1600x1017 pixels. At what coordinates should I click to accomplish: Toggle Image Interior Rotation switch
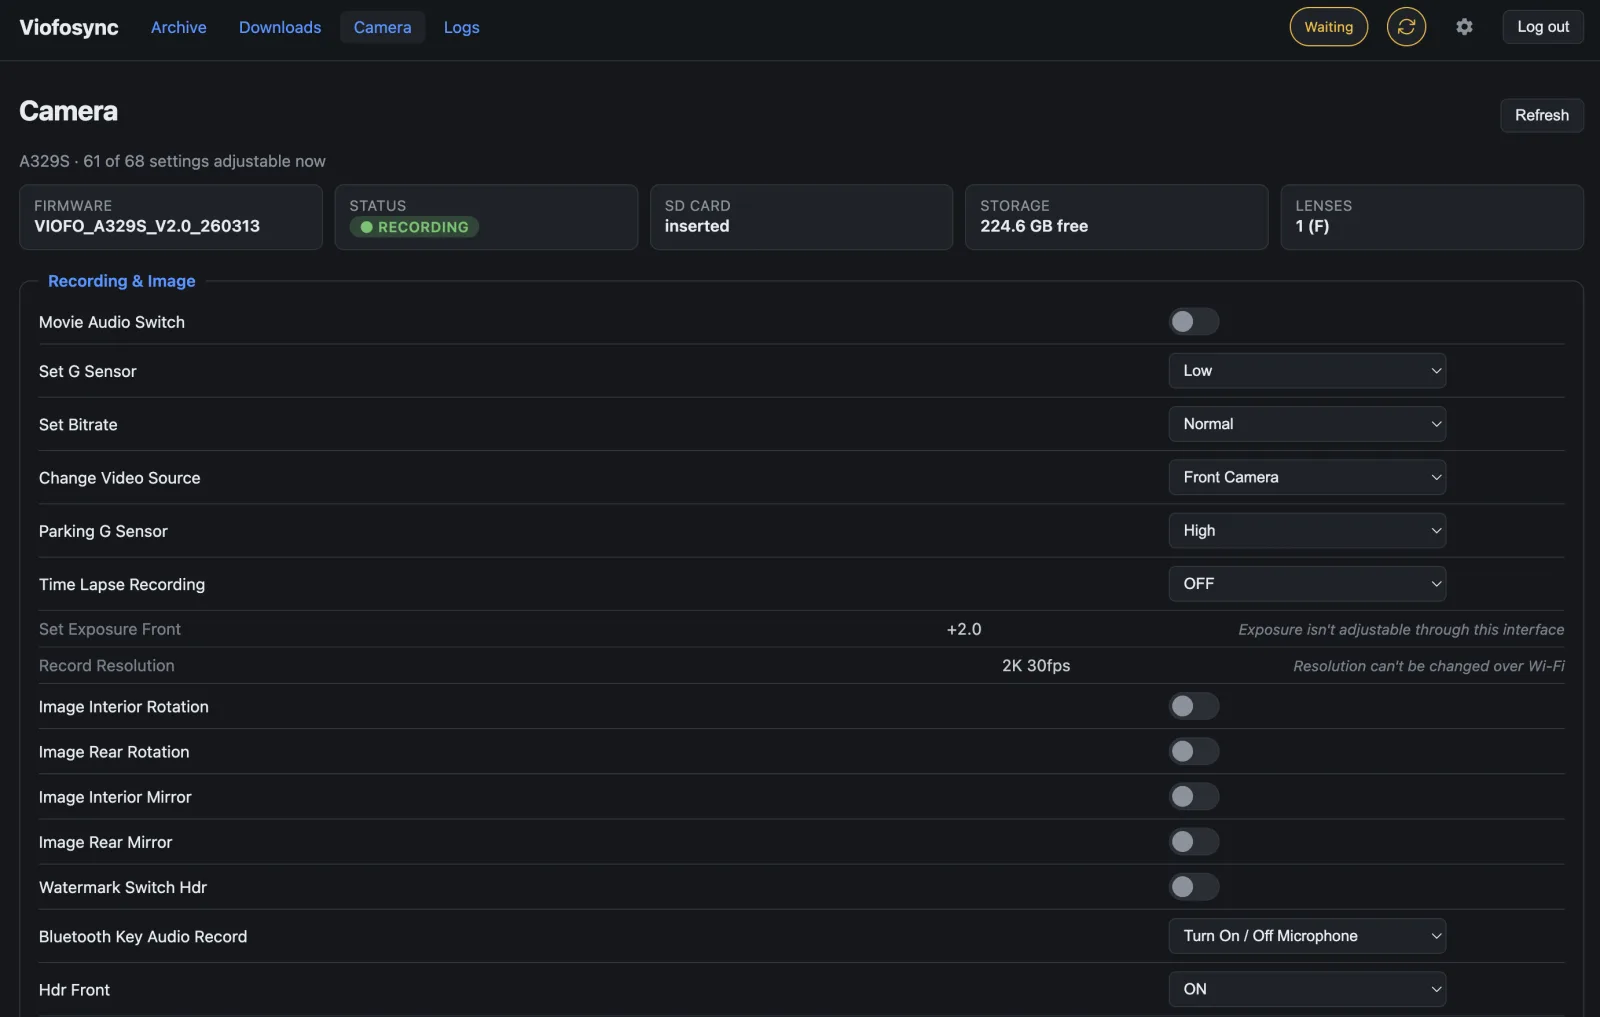tap(1194, 706)
